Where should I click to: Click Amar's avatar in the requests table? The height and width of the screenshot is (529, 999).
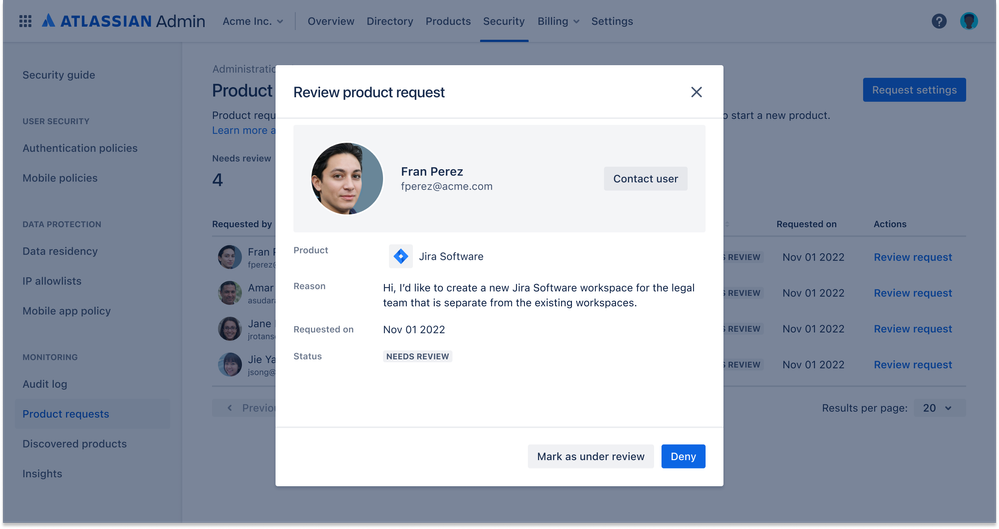(x=229, y=293)
